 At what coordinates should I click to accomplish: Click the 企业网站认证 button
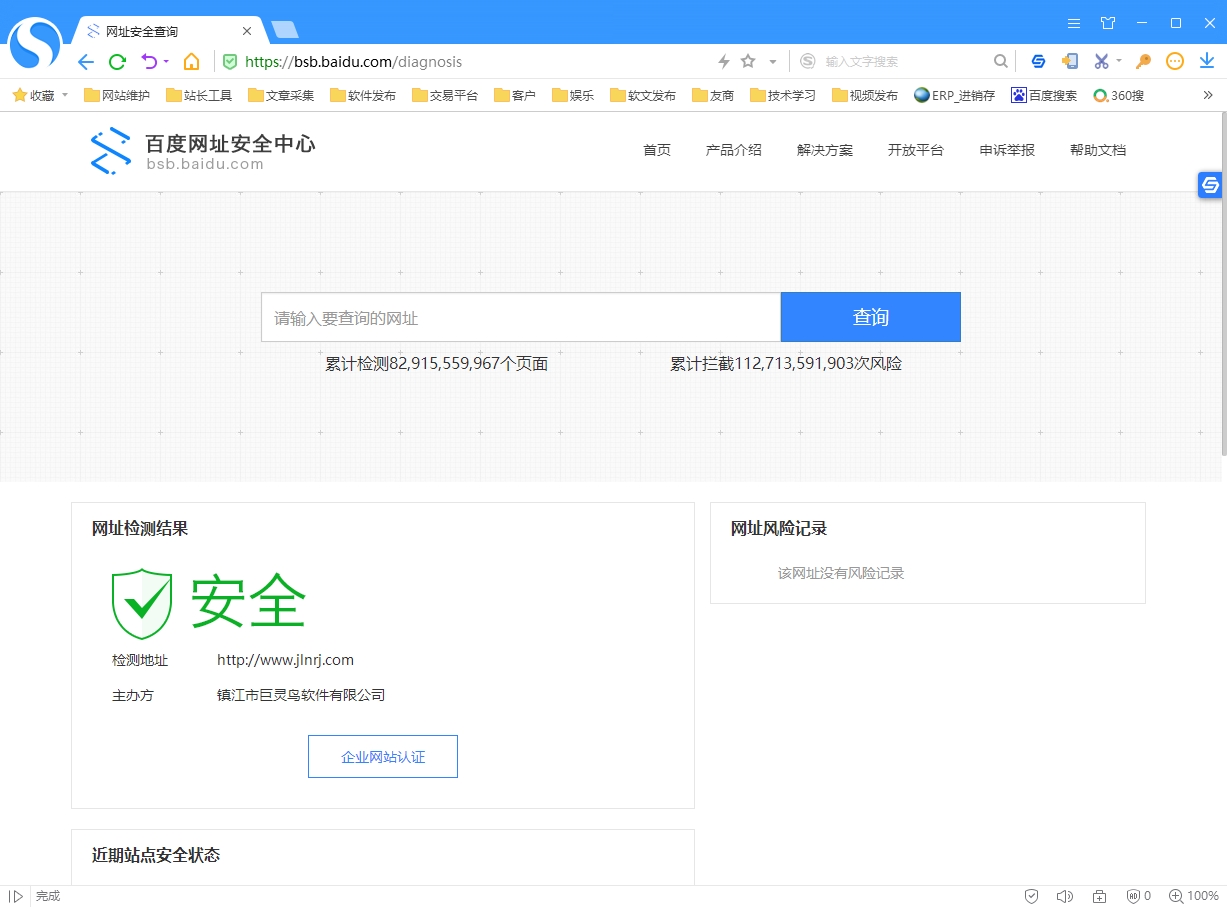(x=382, y=756)
